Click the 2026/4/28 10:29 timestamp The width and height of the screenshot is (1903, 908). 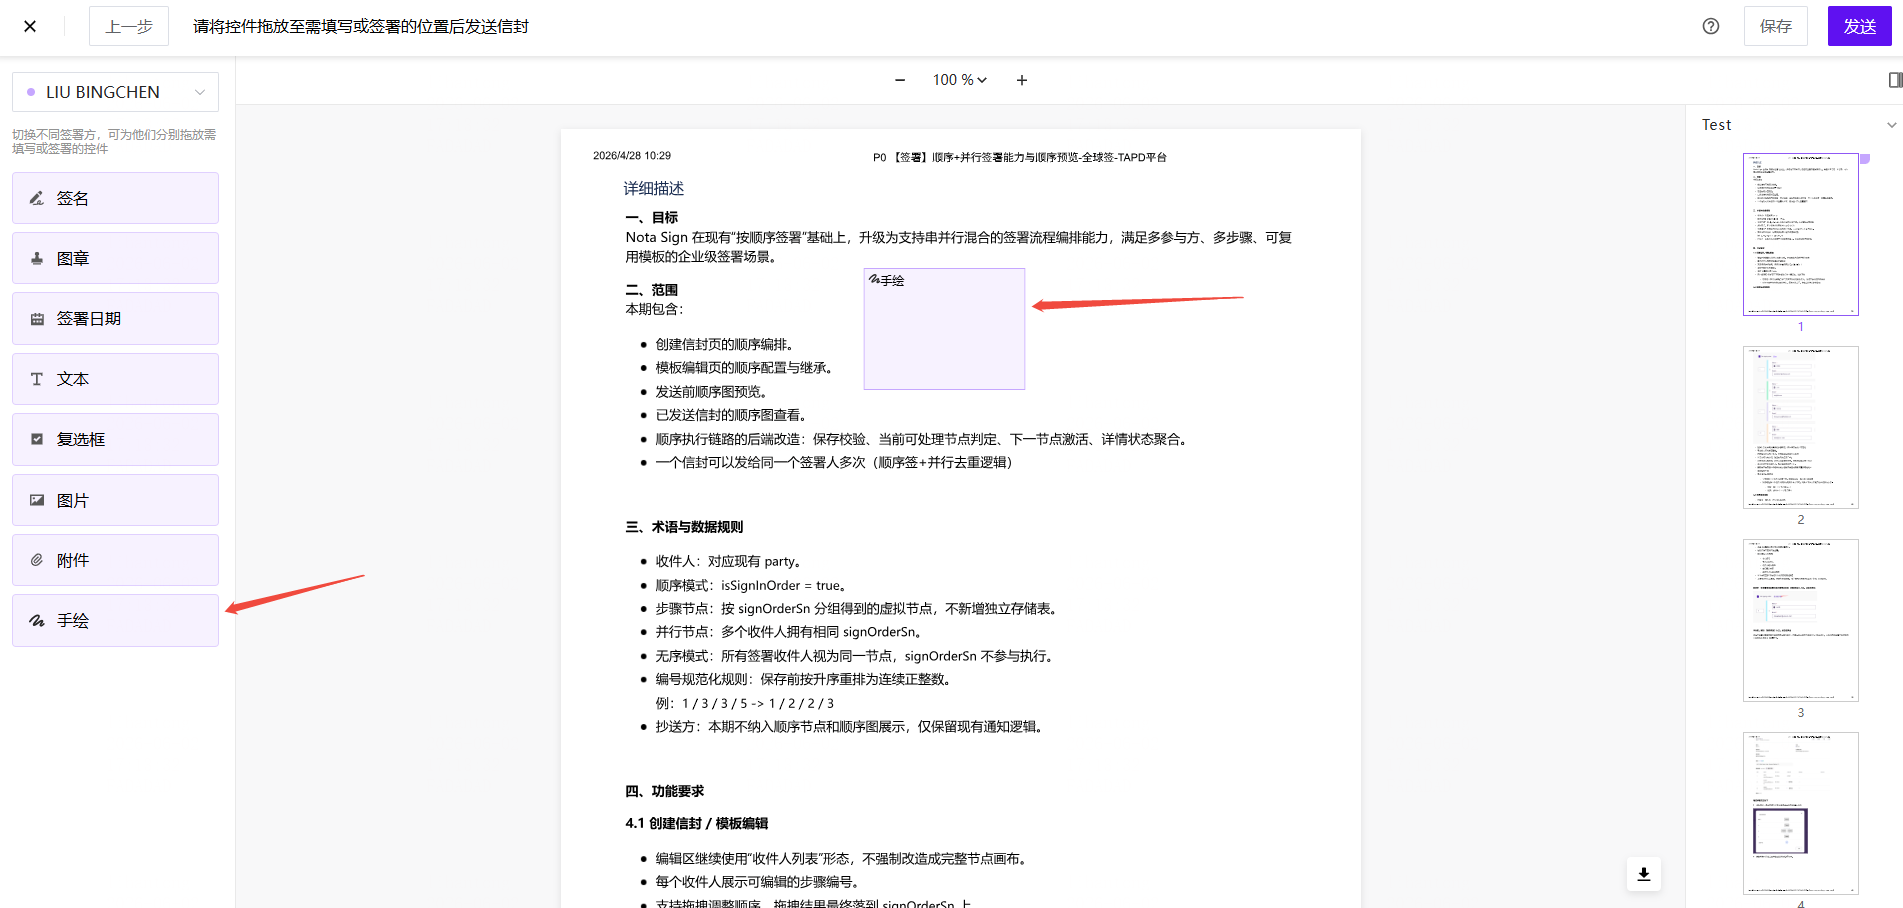click(632, 156)
